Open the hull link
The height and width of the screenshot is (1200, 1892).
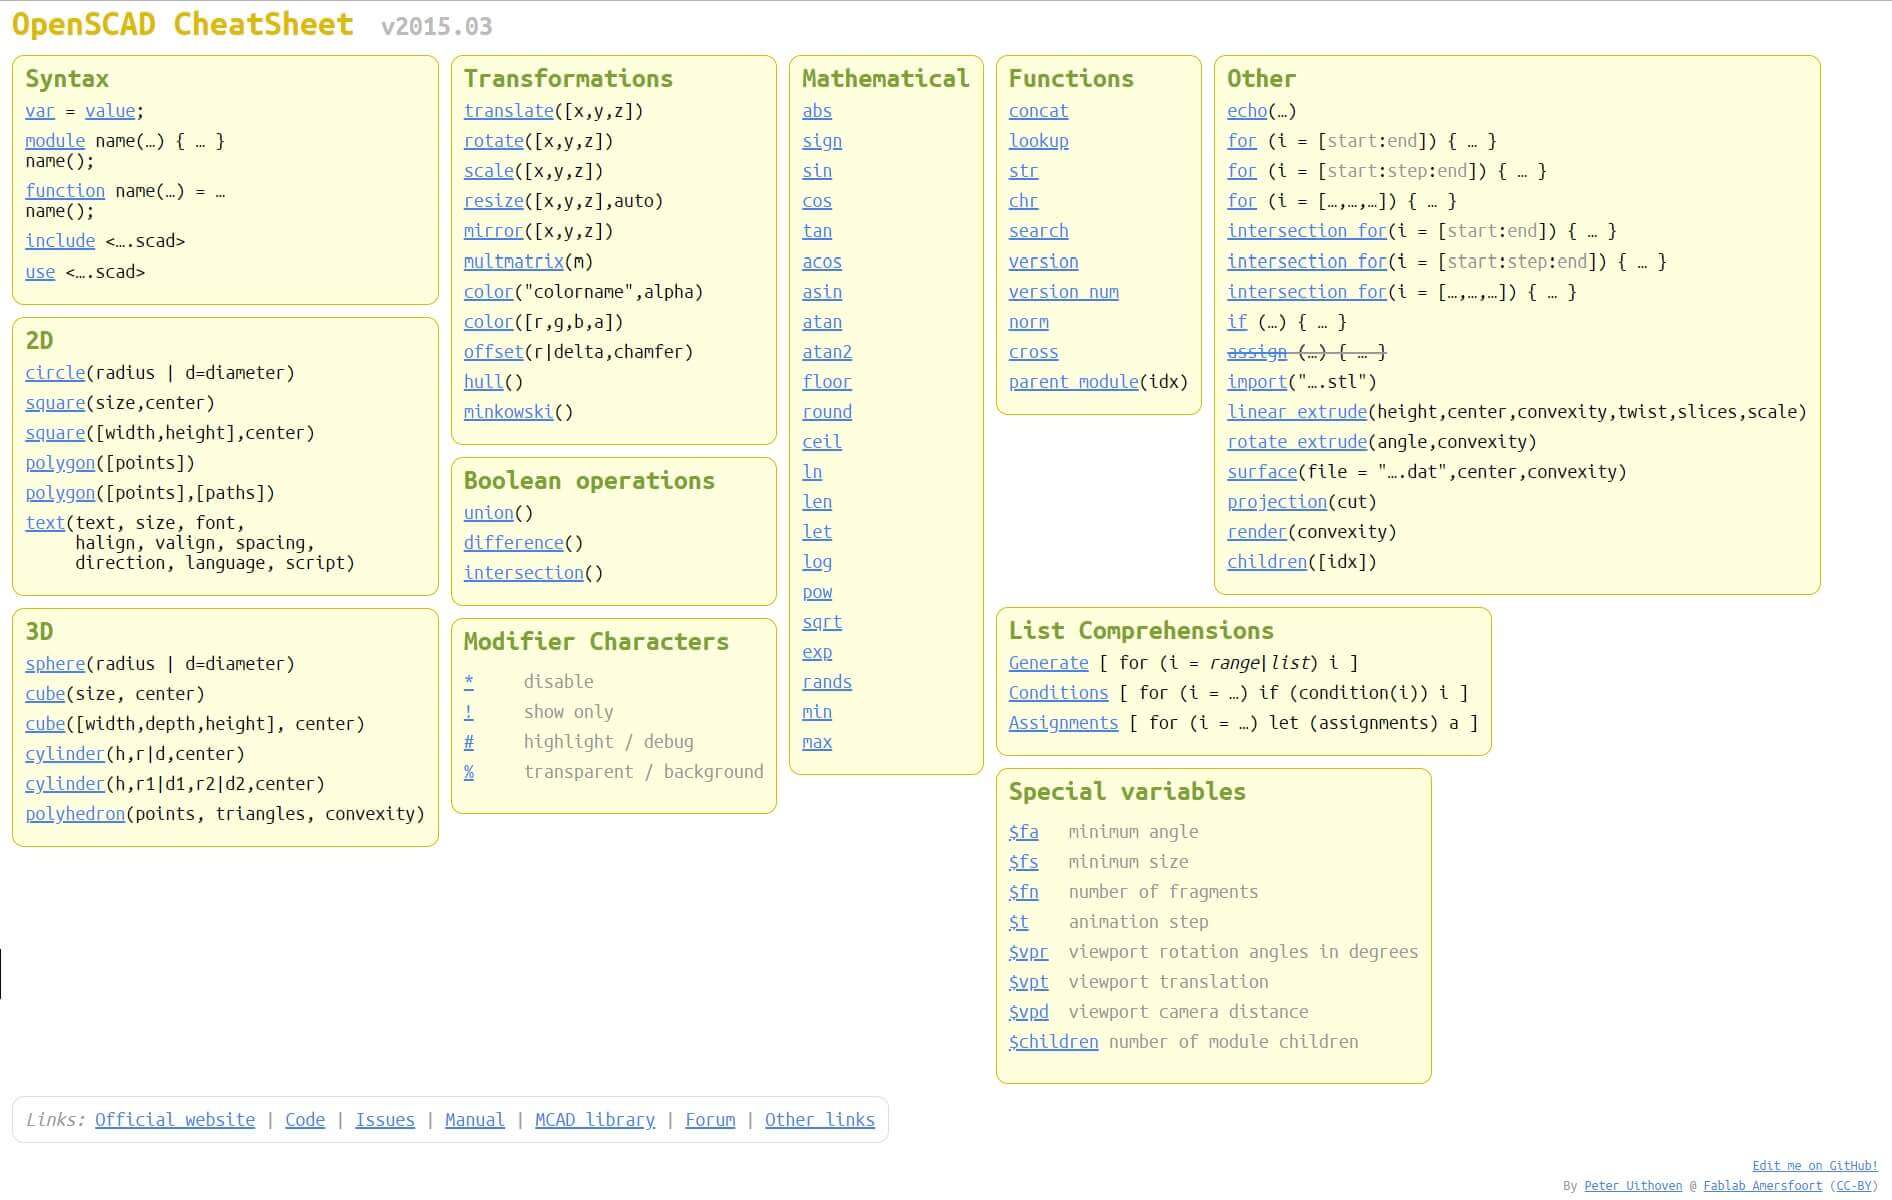pos(483,382)
